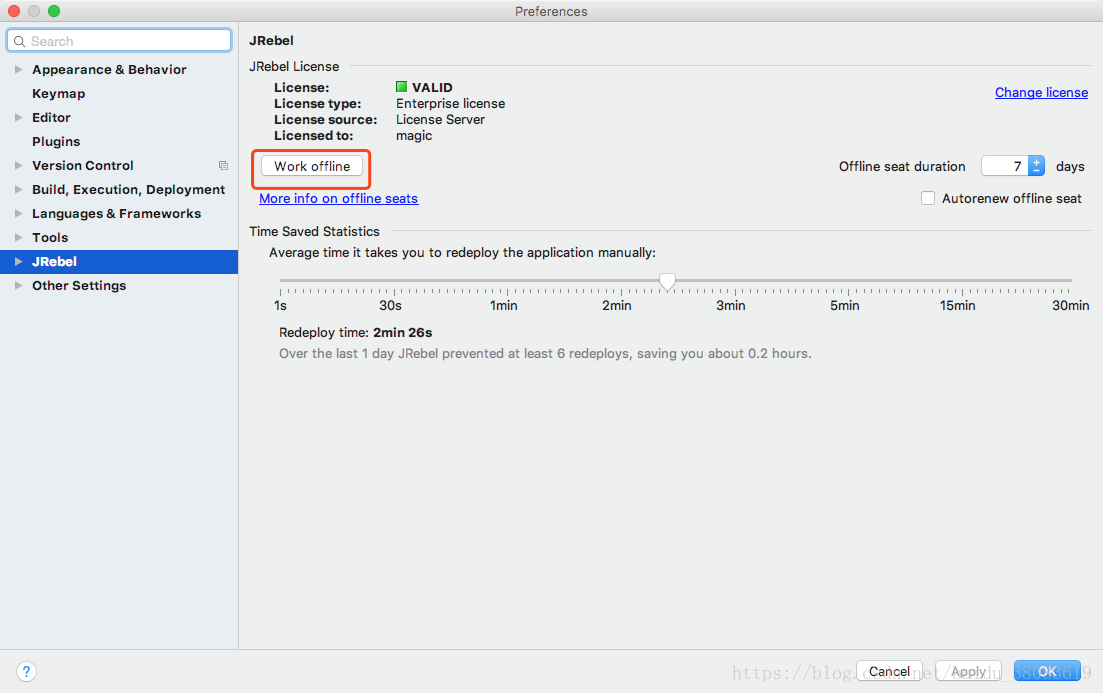Click the project-level icon beside Version Control
Image resolution: width=1103 pixels, height=693 pixels.
[x=223, y=165]
